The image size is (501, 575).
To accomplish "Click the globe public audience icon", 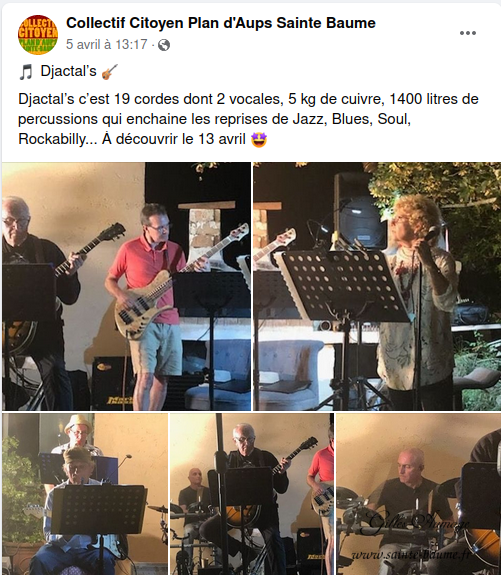I will [x=164, y=45].
